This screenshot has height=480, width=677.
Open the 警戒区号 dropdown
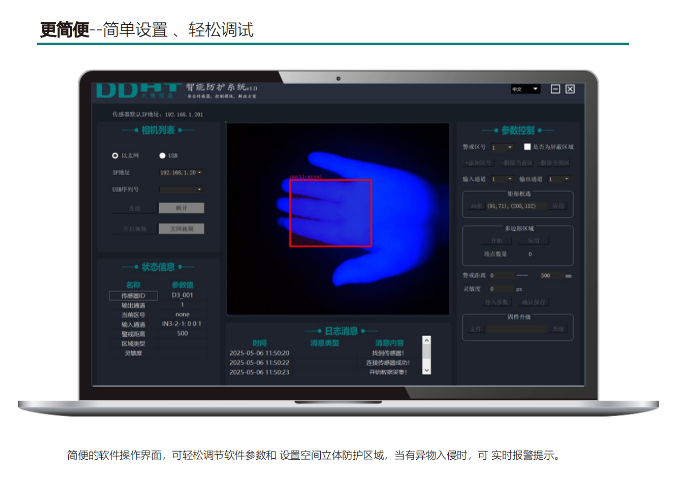501,147
